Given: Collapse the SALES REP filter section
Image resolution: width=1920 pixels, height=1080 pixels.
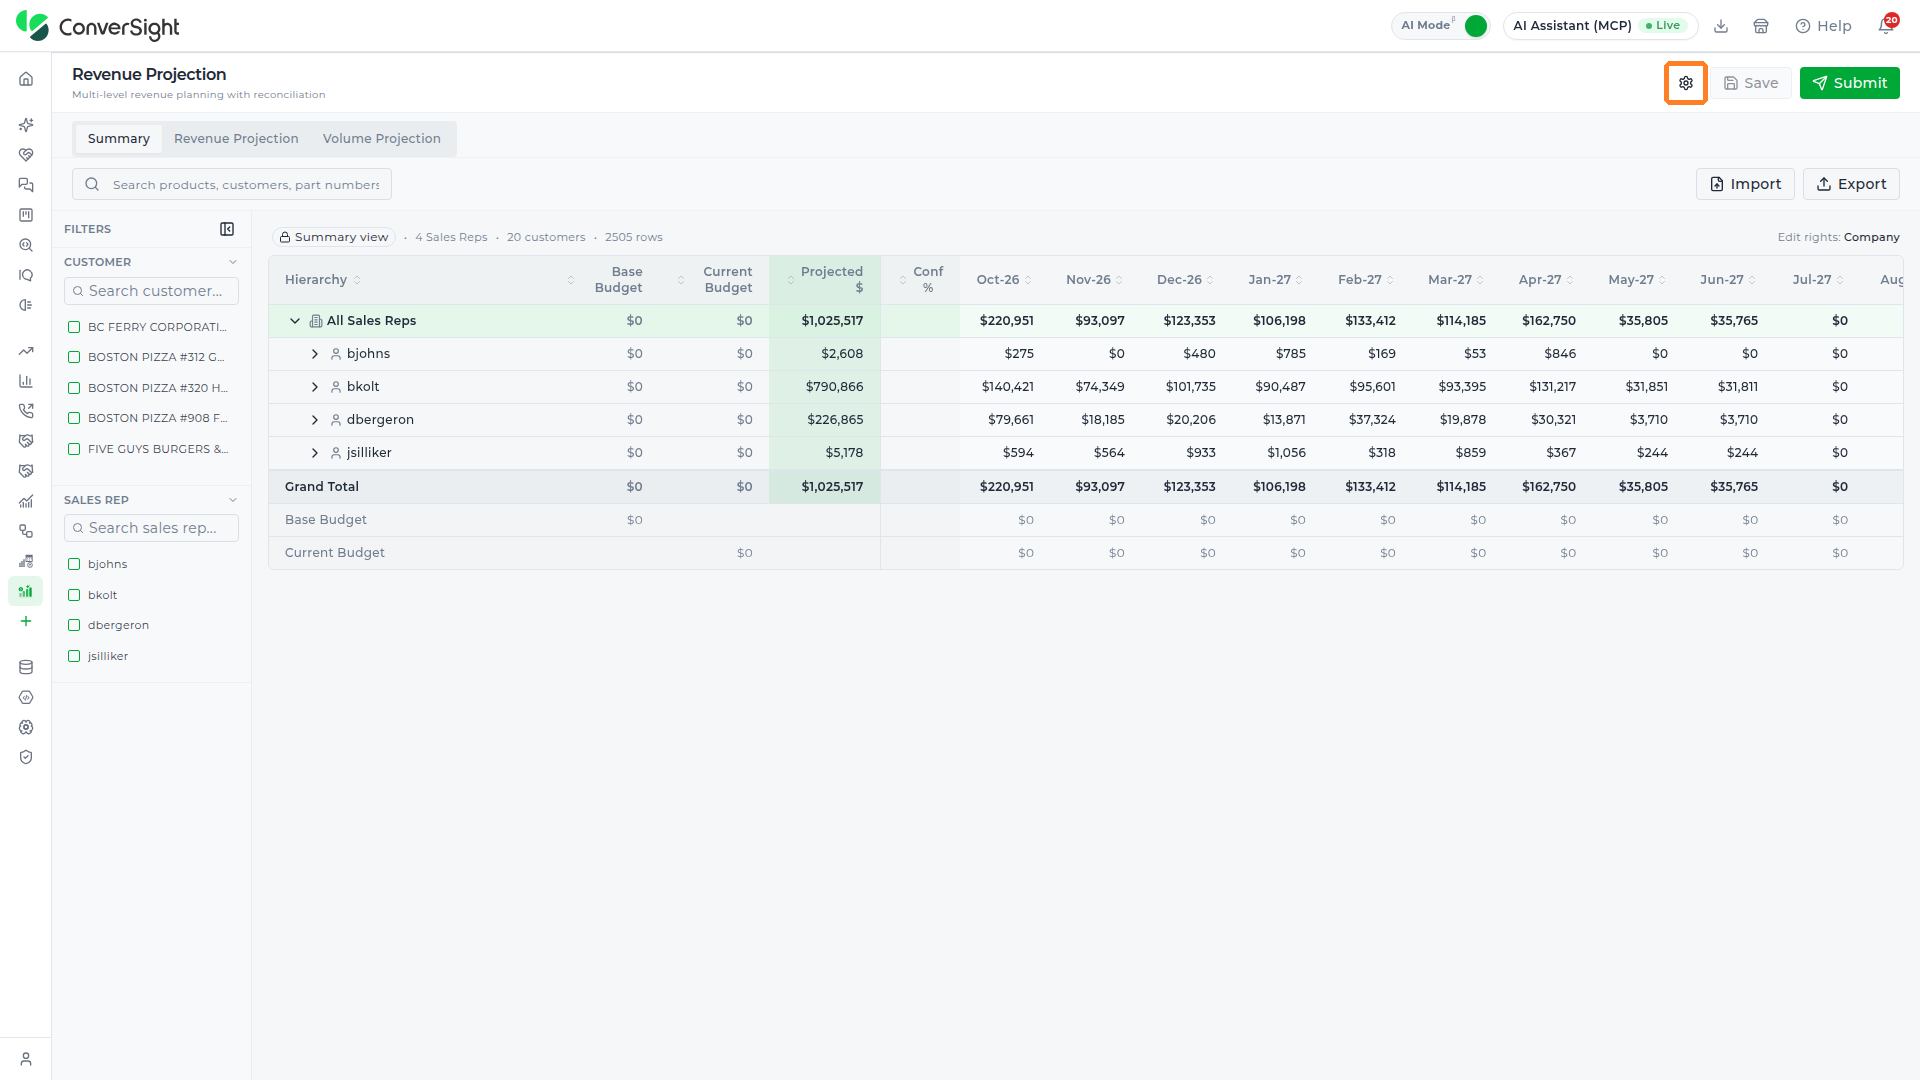Looking at the screenshot, I should (233, 500).
